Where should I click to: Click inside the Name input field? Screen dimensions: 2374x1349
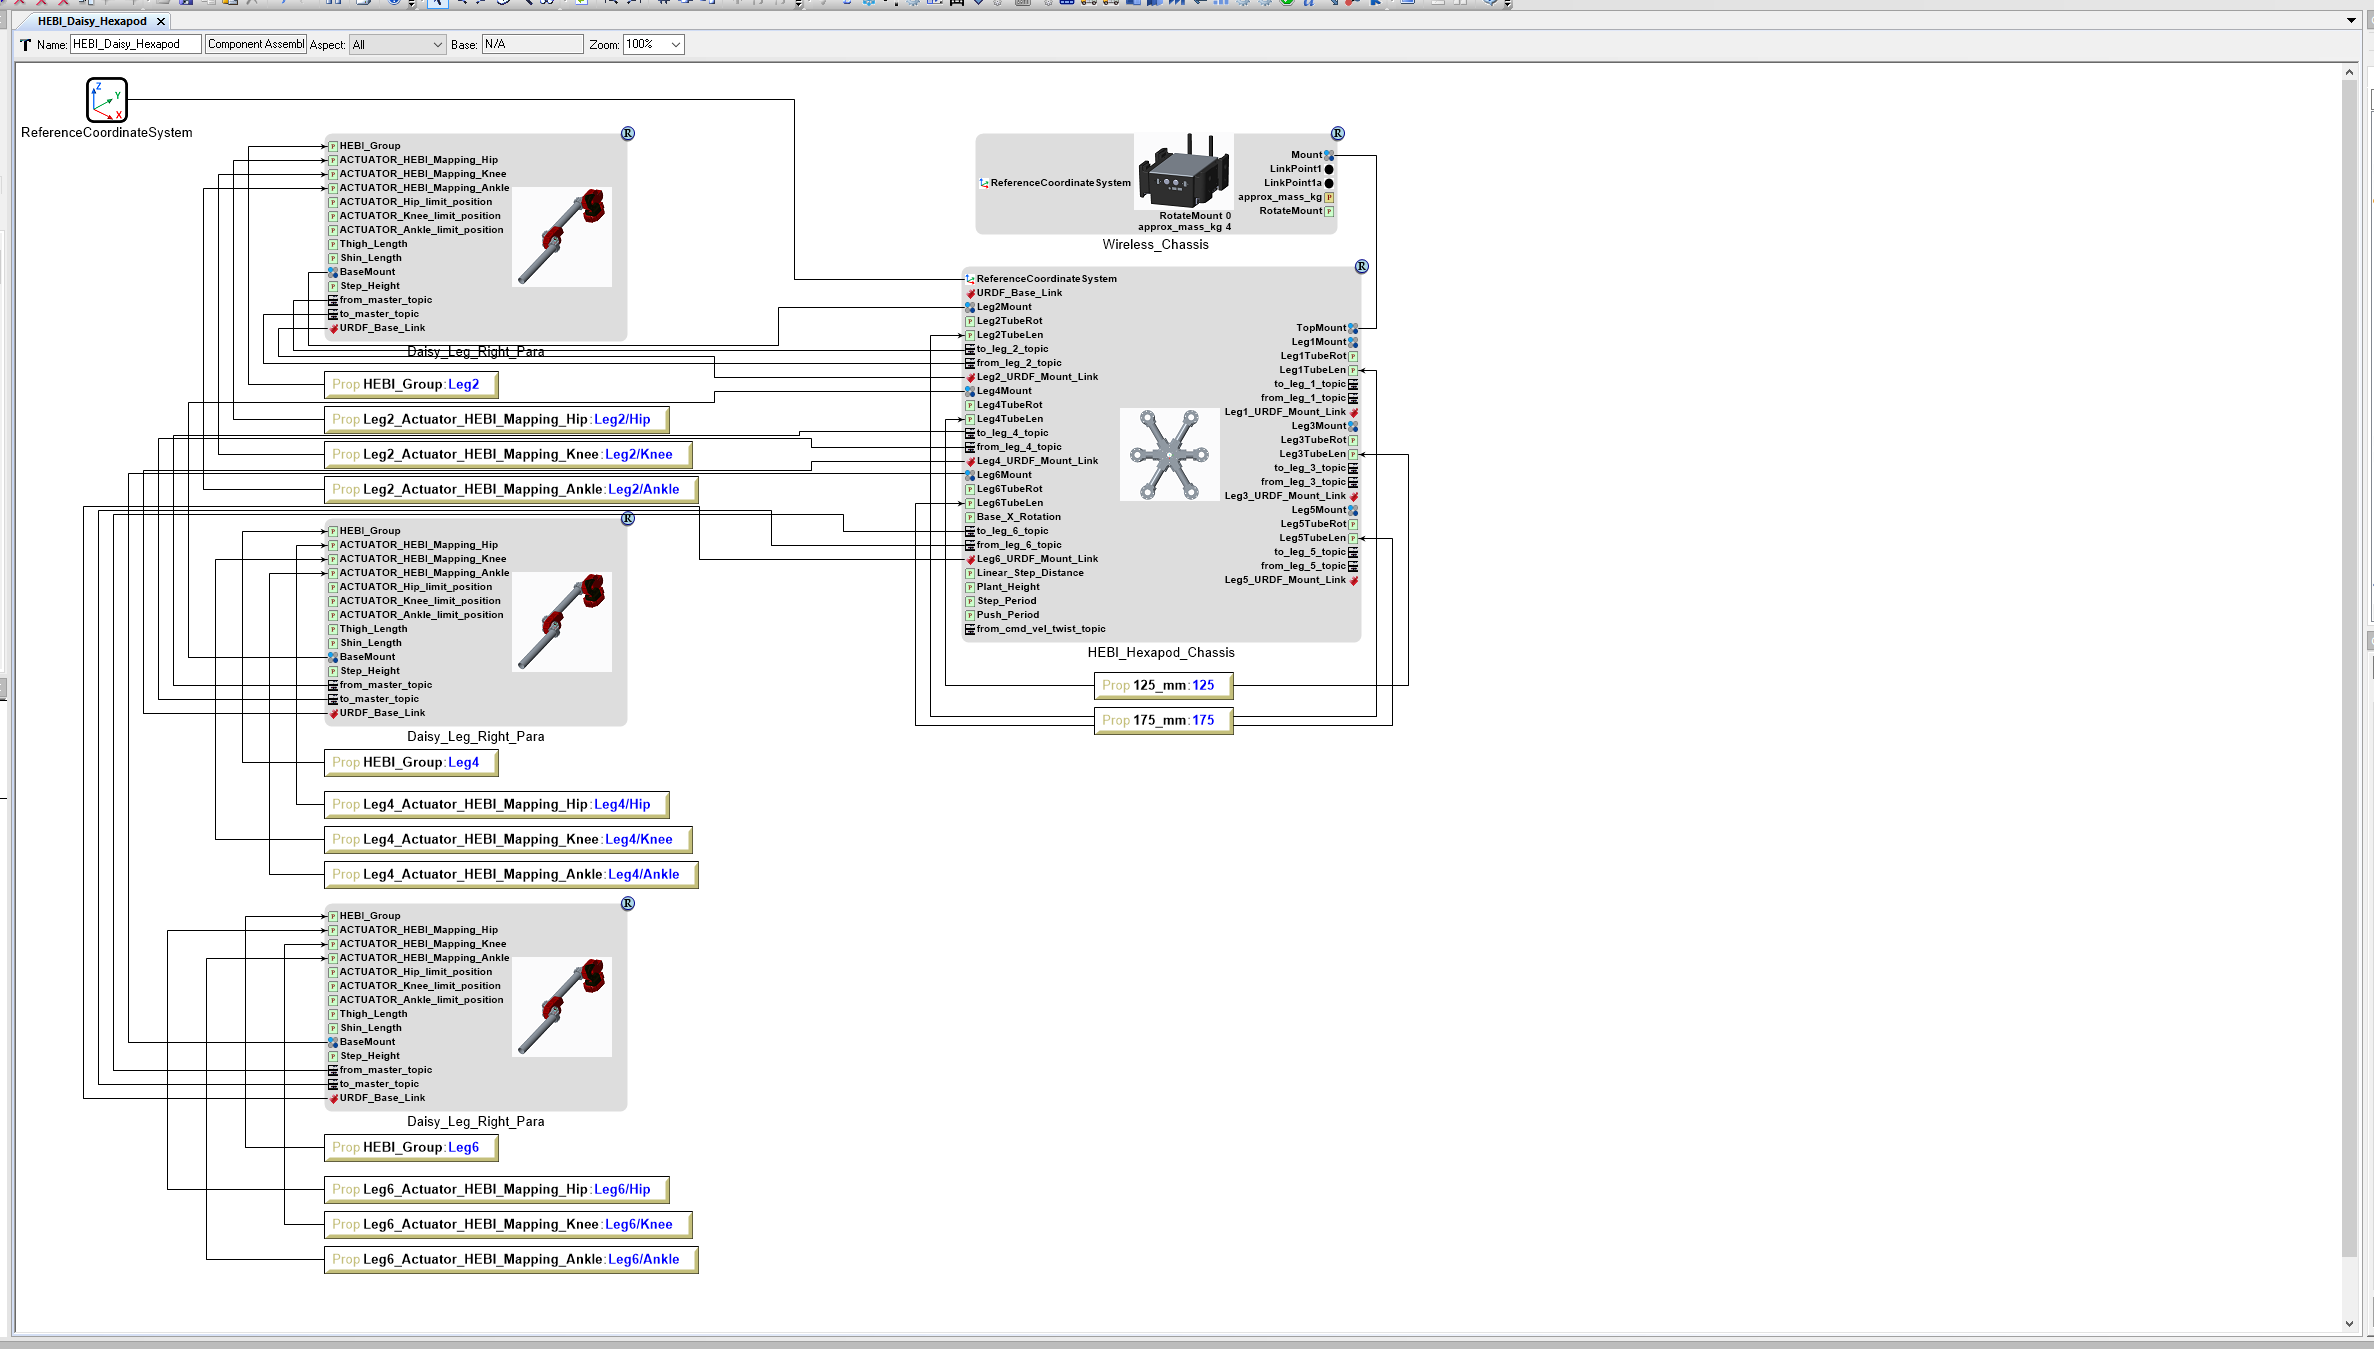(133, 44)
